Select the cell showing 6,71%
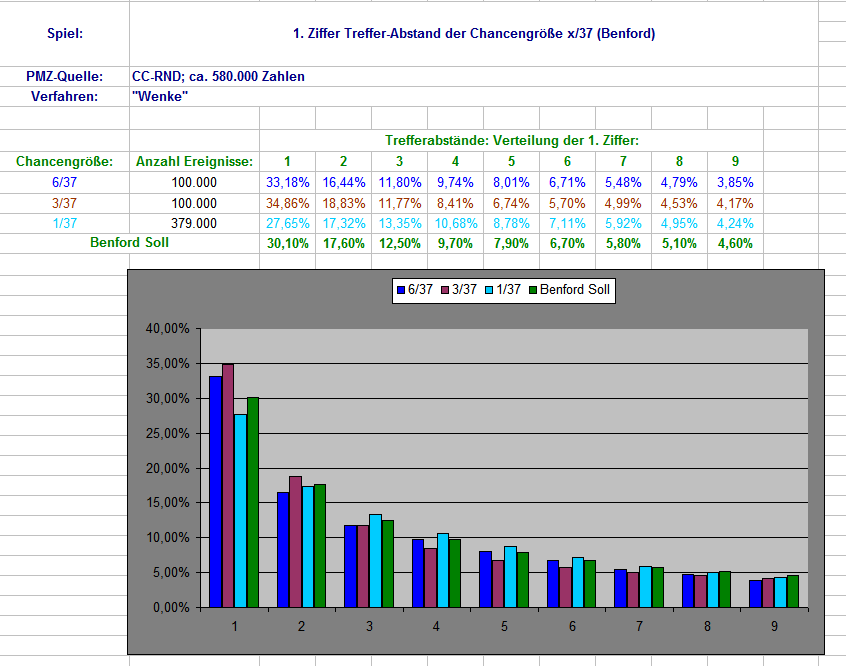This screenshot has width=846, height=666. (567, 182)
